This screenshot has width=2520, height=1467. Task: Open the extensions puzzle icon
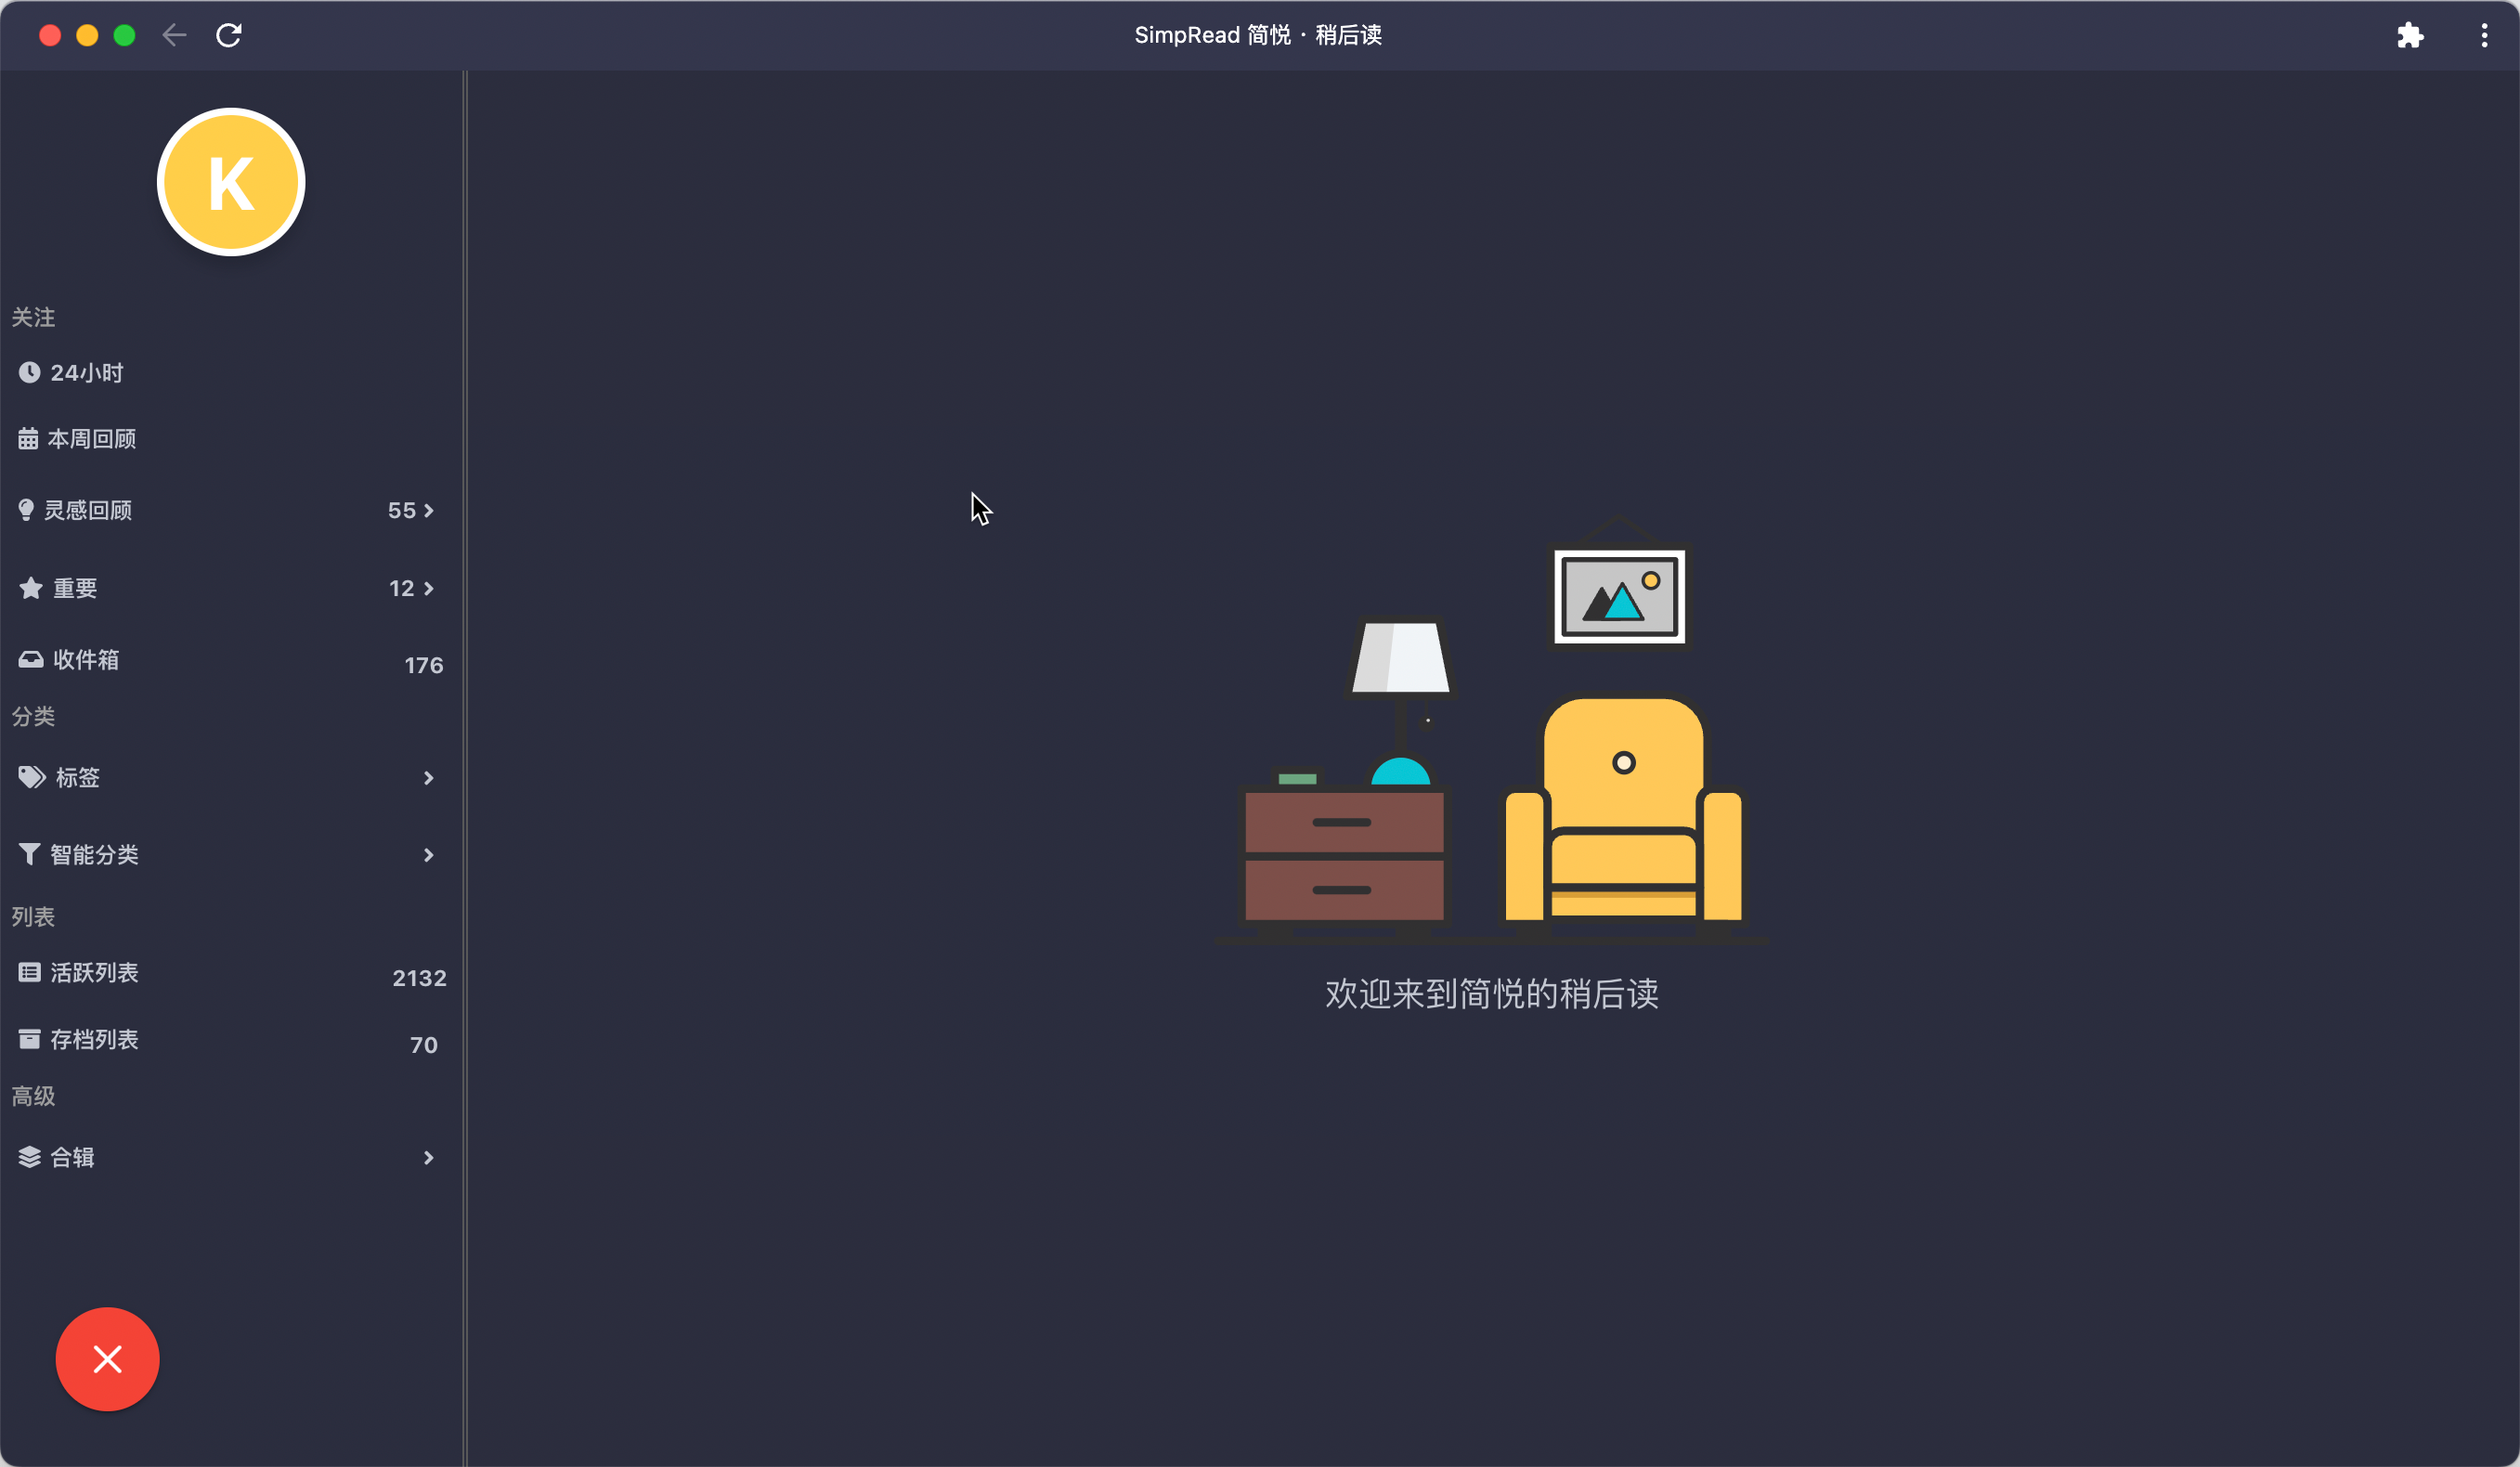coord(2410,36)
